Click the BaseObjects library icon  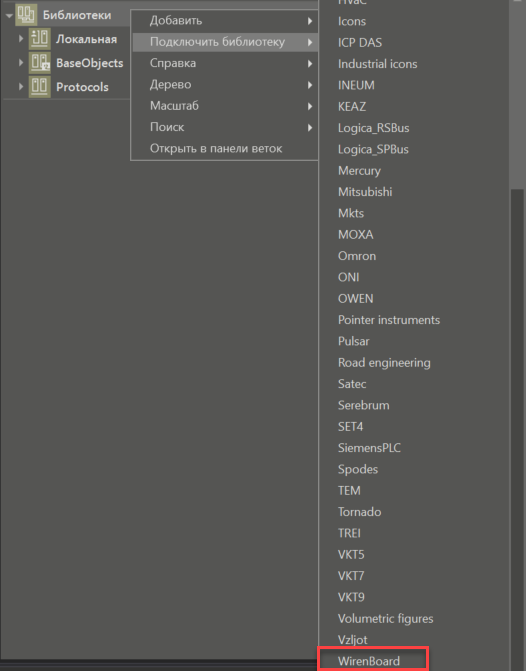coord(40,62)
